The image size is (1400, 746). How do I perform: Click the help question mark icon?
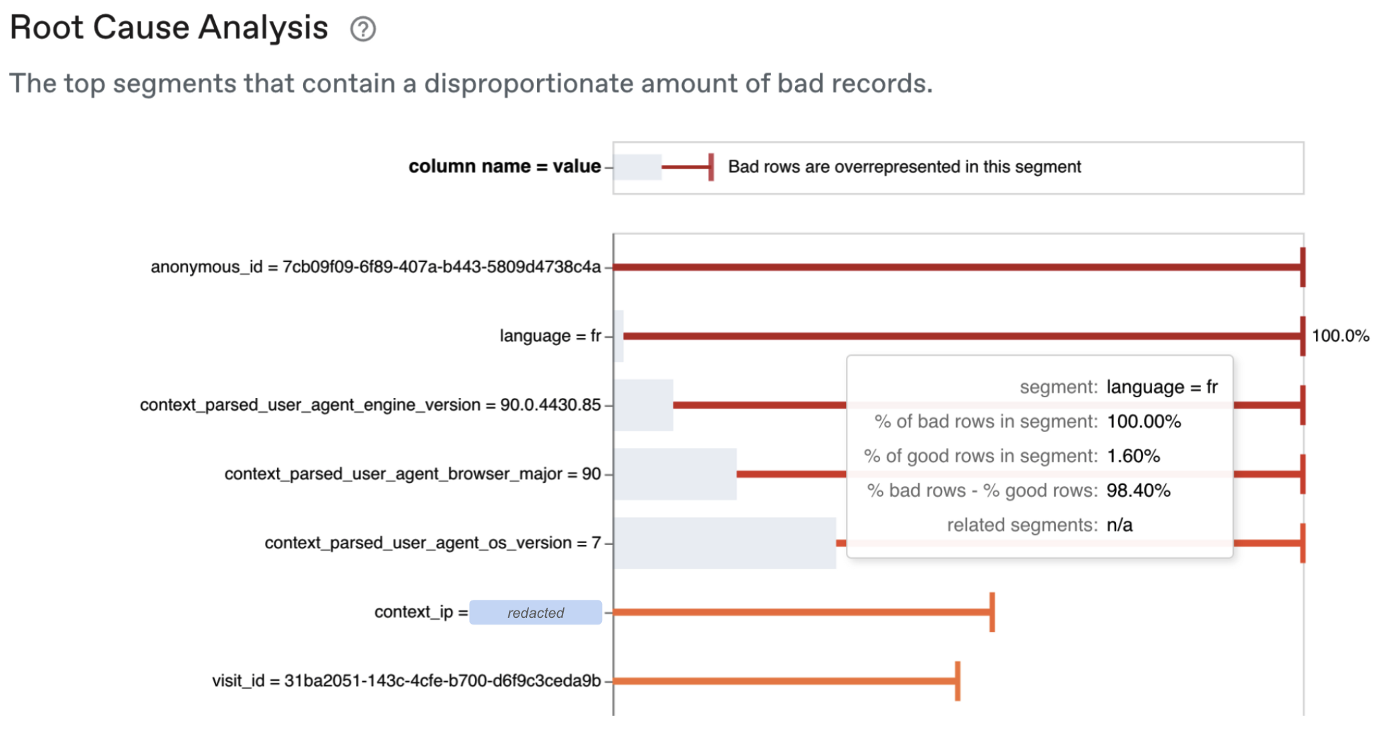click(363, 30)
